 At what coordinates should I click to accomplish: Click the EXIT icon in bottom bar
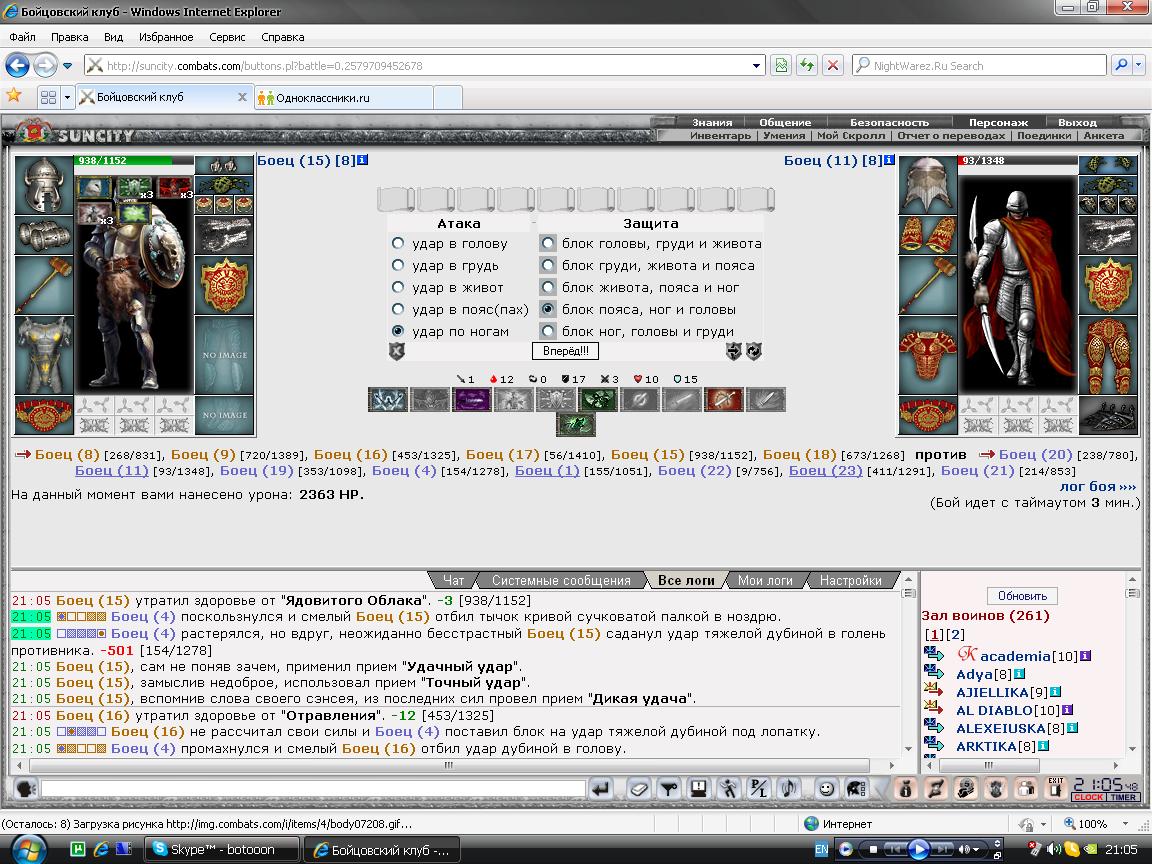pyautogui.click(x=1056, y=788)
